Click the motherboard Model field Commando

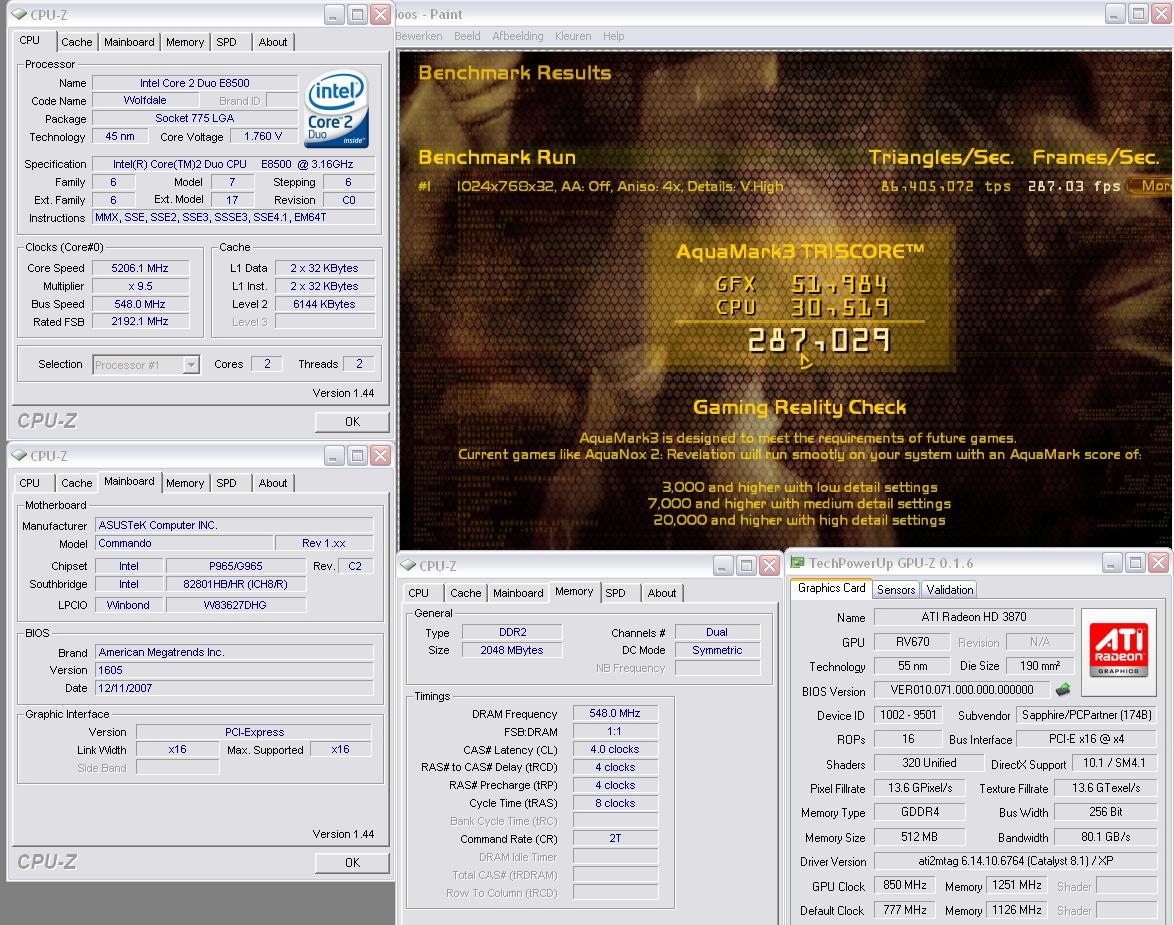pos(183,543)
